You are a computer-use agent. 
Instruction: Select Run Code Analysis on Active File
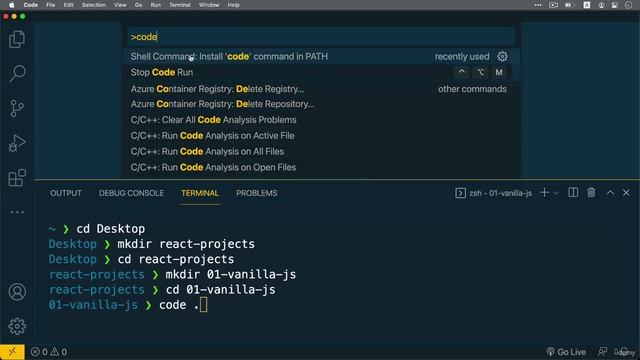[321, 136]
